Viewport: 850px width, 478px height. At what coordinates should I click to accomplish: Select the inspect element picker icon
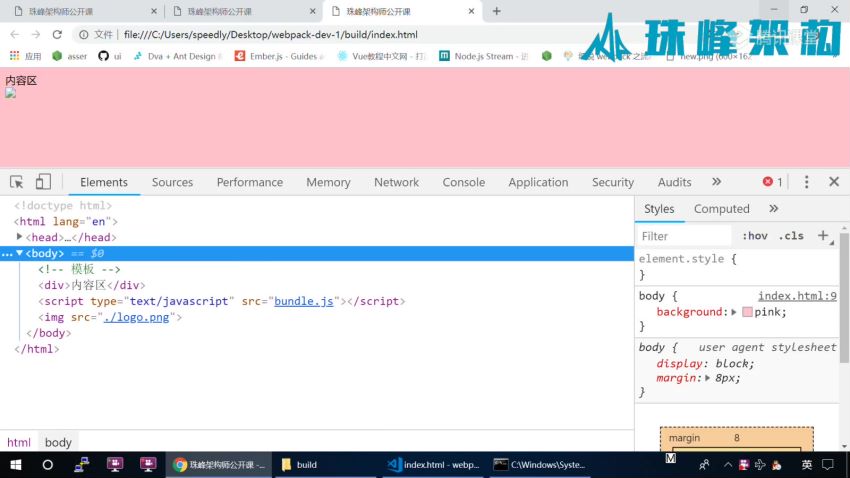tap(16, 182)
